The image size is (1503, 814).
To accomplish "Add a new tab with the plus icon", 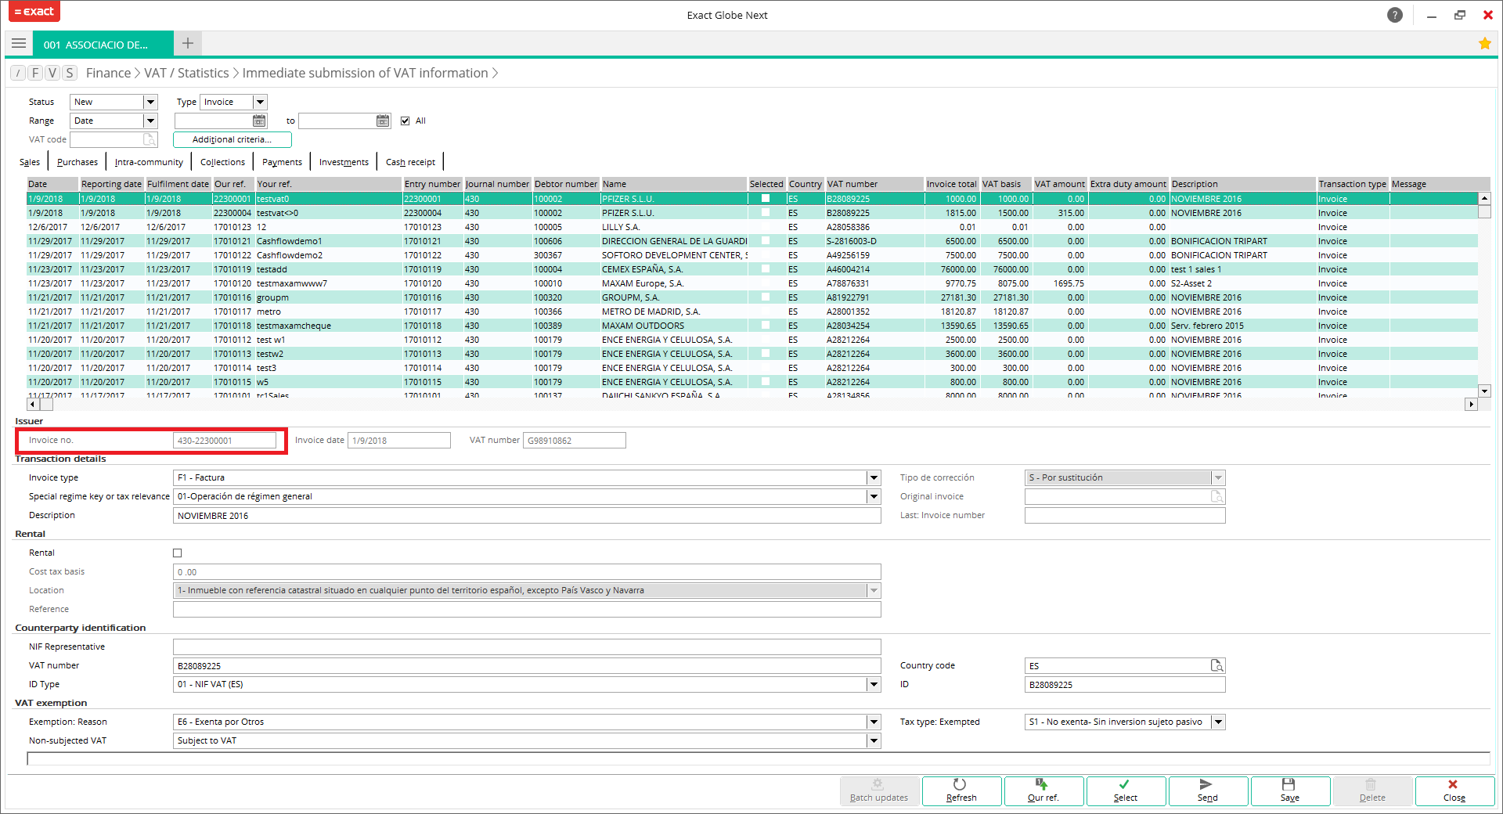I will pos(188,43).
